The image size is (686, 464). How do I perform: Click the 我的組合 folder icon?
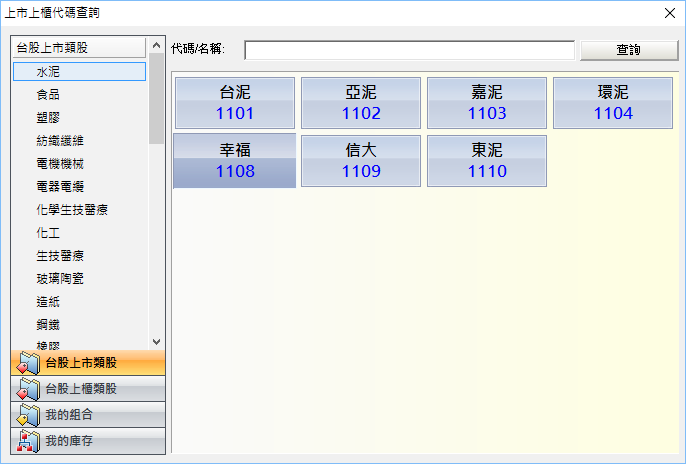point(27,415)
